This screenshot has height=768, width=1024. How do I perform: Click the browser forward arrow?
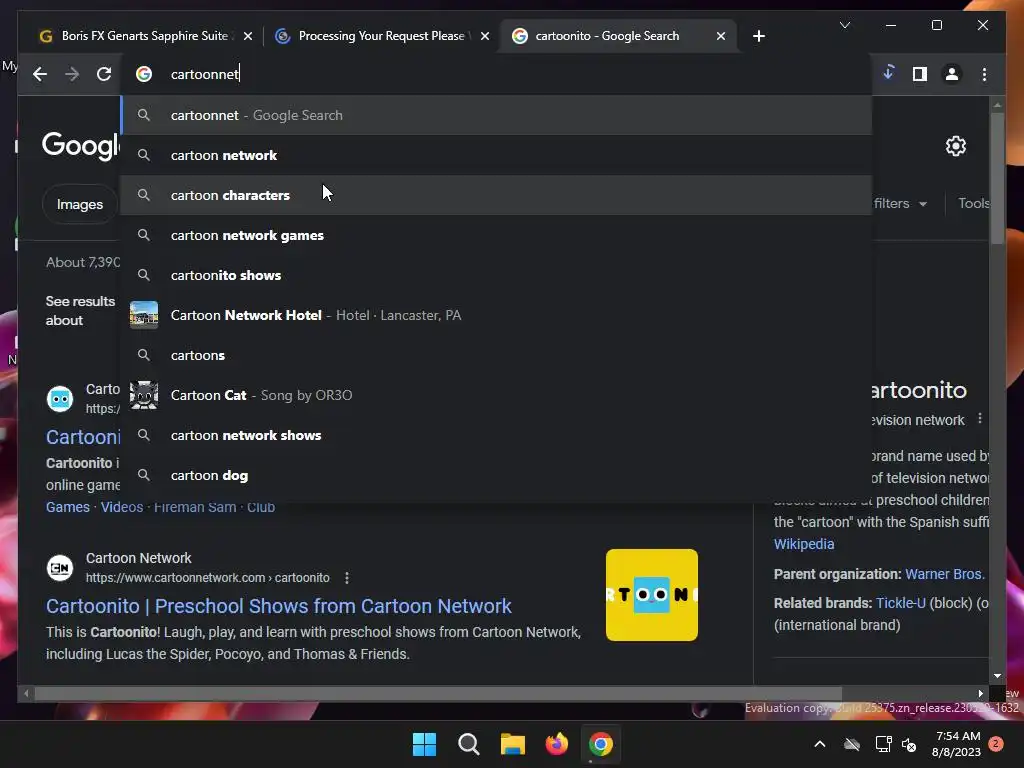tap(72, 74)
